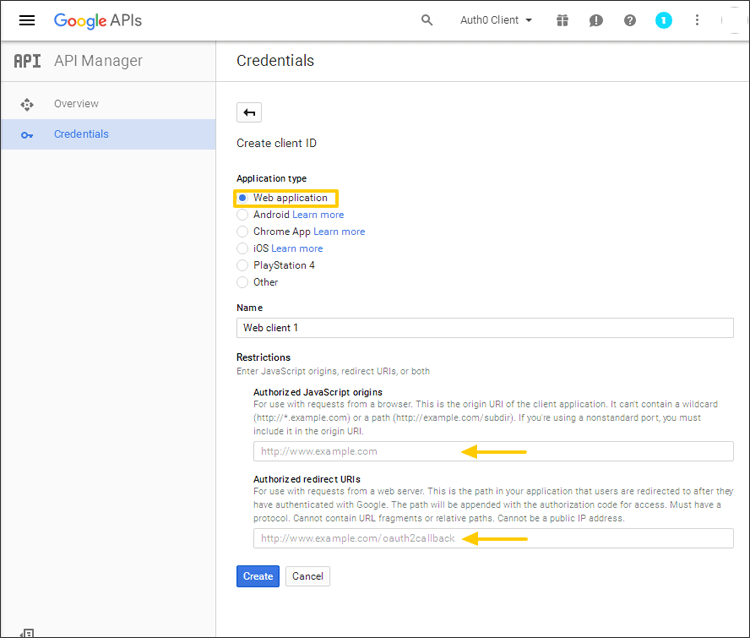Go to Overview in the sidebar
Screen dimensions: 750x638
coord(76,104)
